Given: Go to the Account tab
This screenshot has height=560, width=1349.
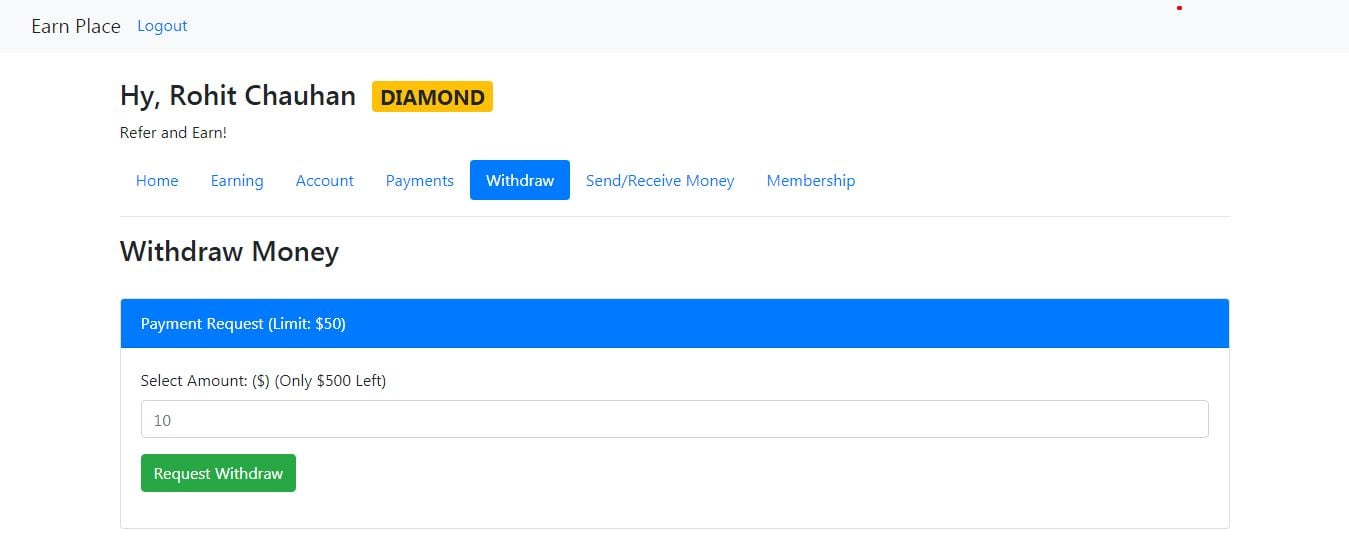Looking at the screenshot, I should 325,181.
